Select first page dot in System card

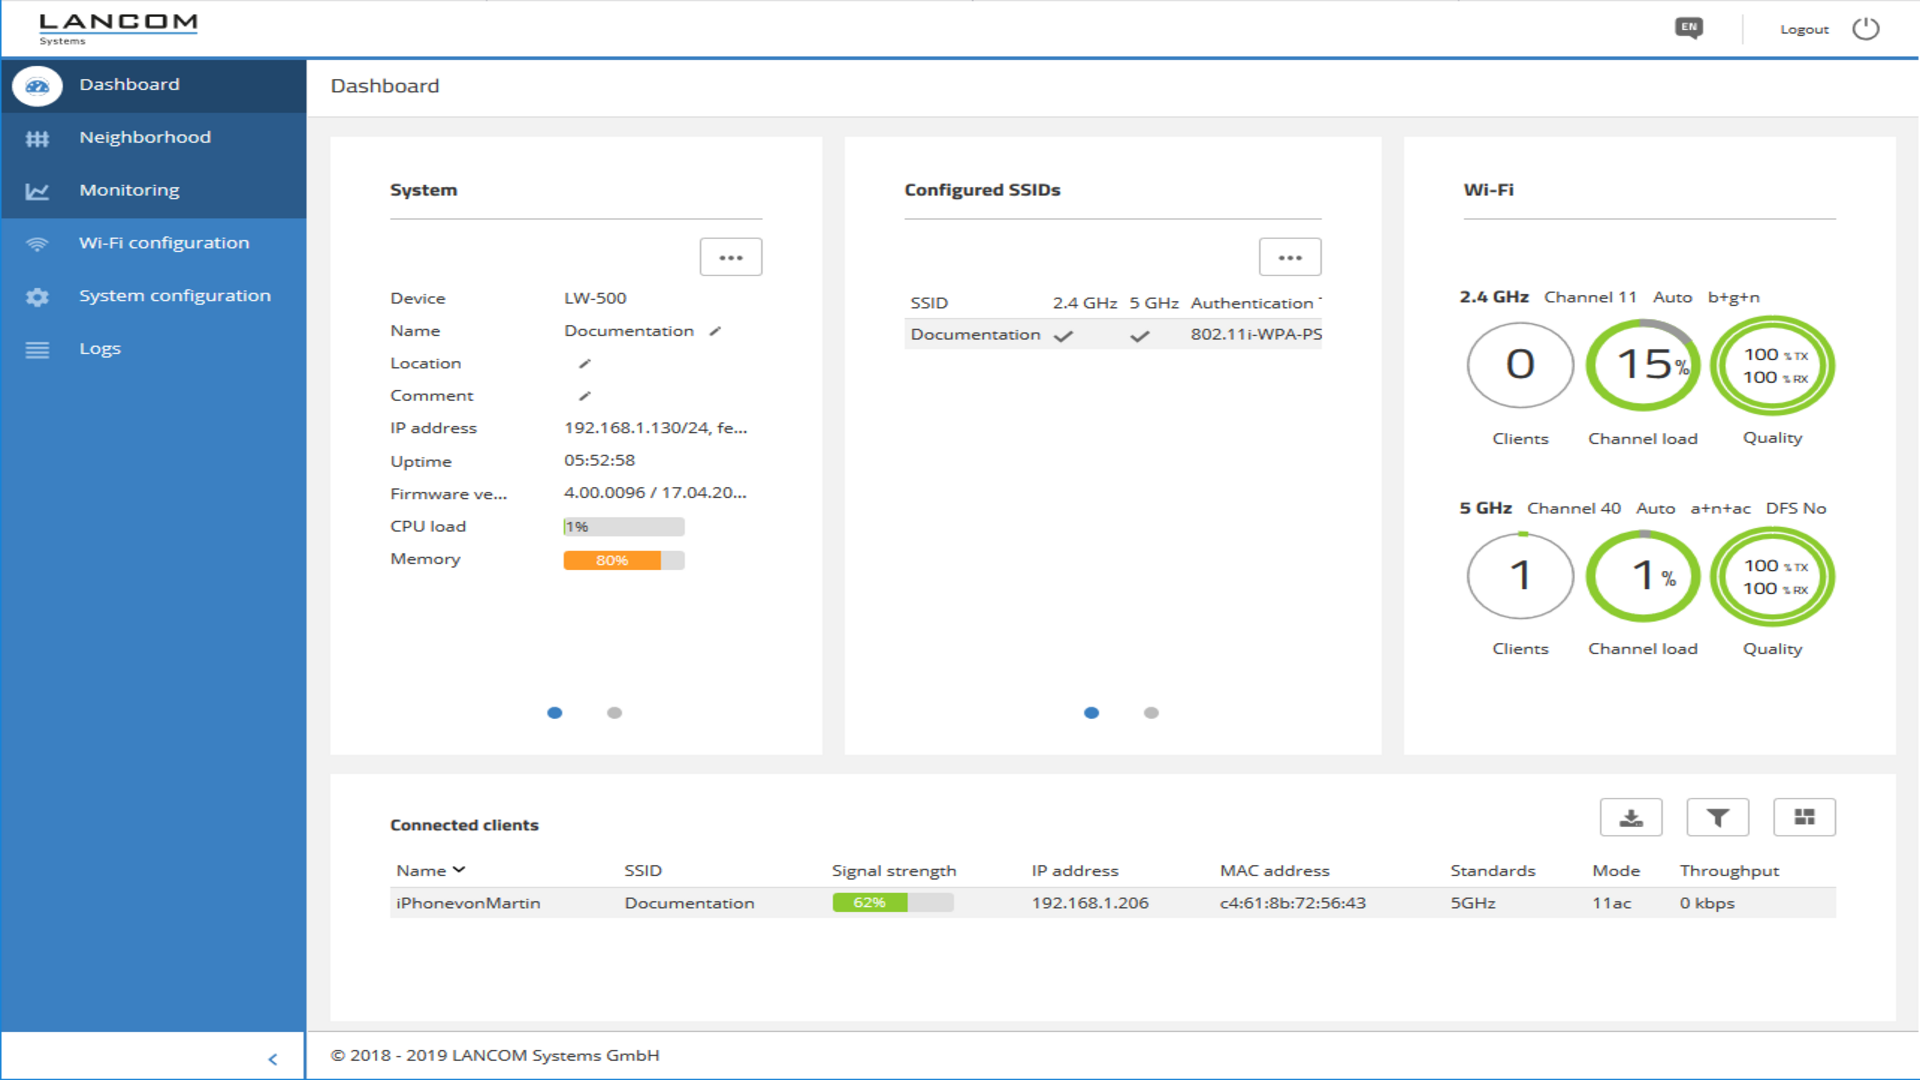tap(555, 713)
